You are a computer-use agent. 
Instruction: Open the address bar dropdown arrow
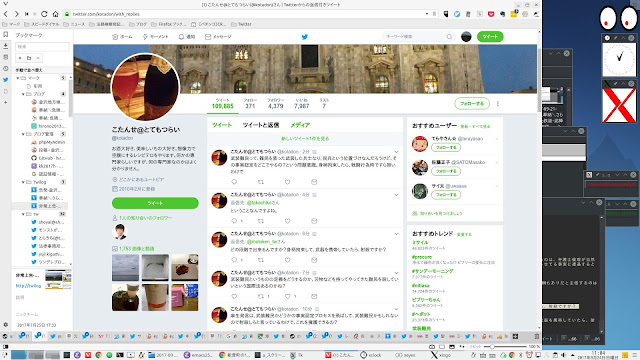point(427,14)
